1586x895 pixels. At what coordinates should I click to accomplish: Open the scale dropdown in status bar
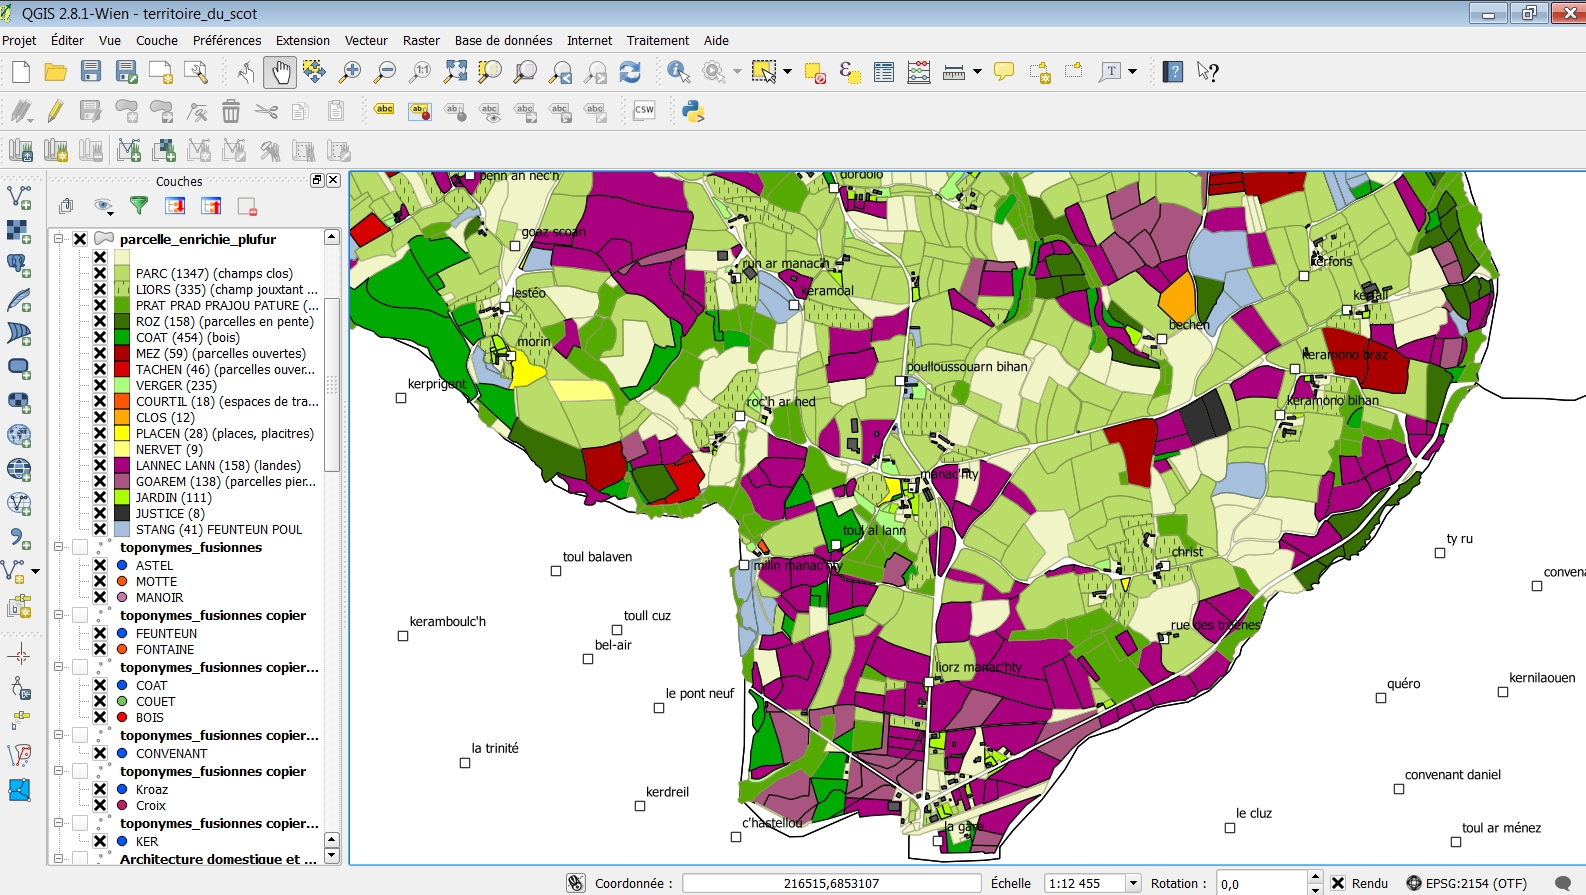[1133, 883]
